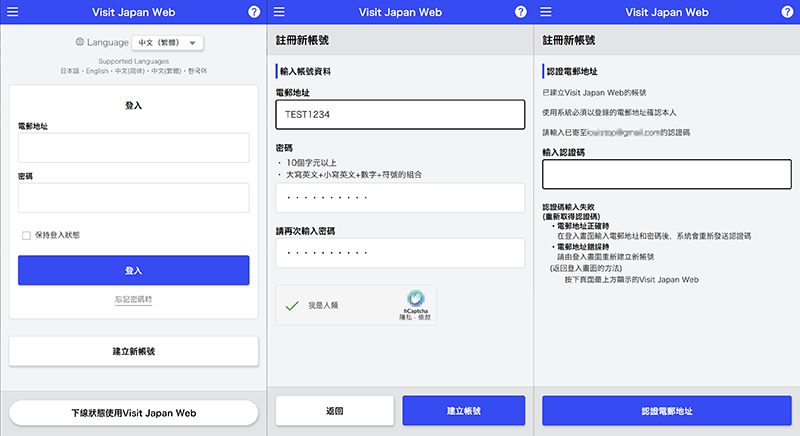Click Visit Japan Web title on account details screen
The height and width of the screenshot is (436, 800).
pyautogui.click(x=401, y=12)
